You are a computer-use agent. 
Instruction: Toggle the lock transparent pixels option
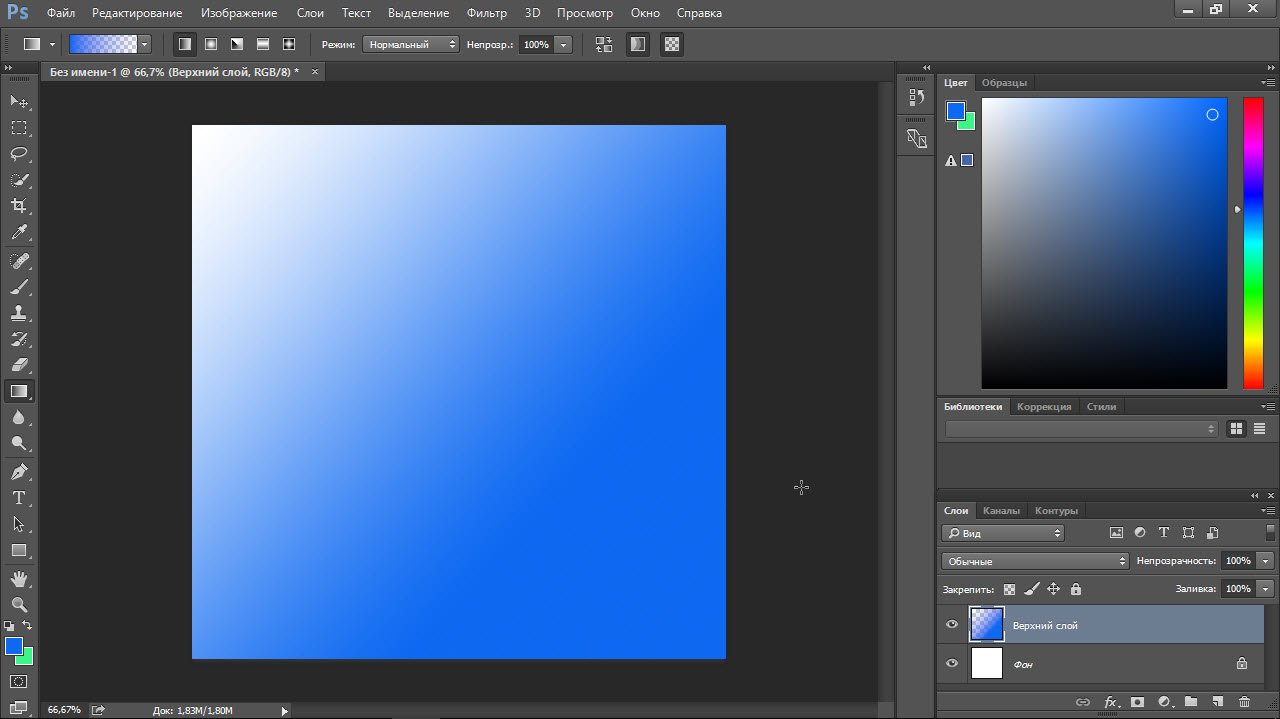[x=1009, y=589]
